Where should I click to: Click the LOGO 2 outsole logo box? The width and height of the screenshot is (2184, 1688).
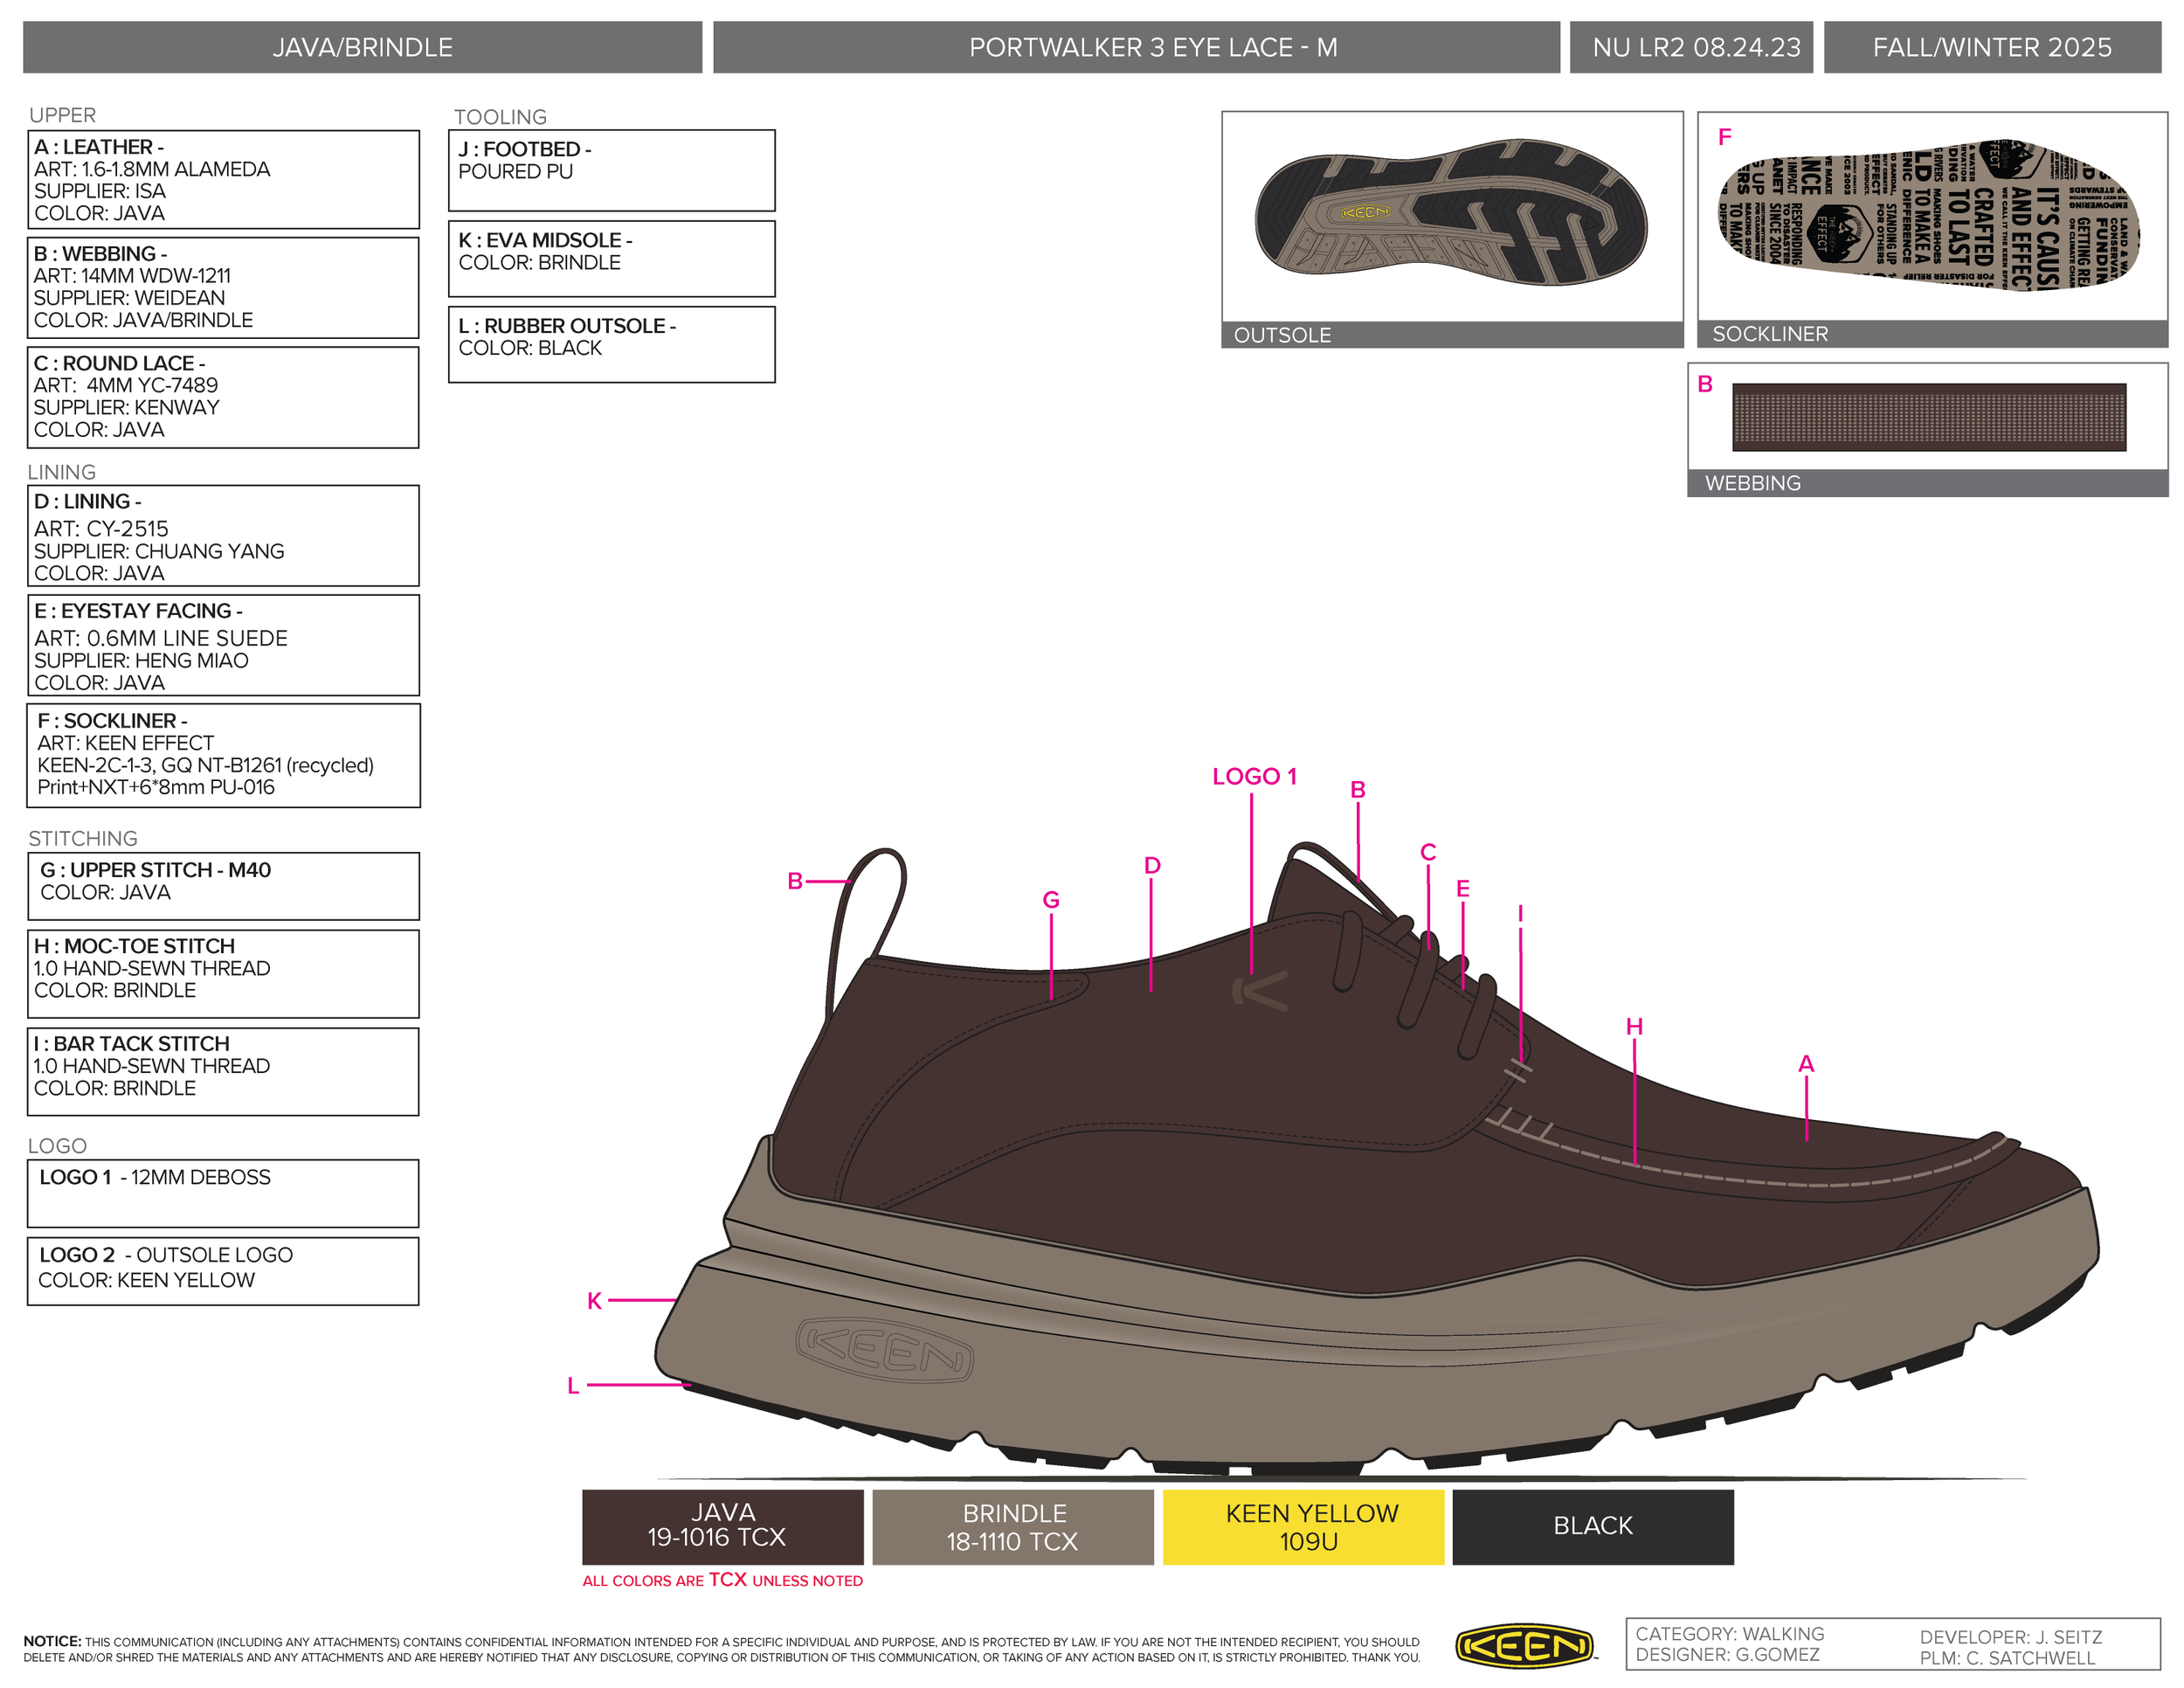(x=223, y=1271)
